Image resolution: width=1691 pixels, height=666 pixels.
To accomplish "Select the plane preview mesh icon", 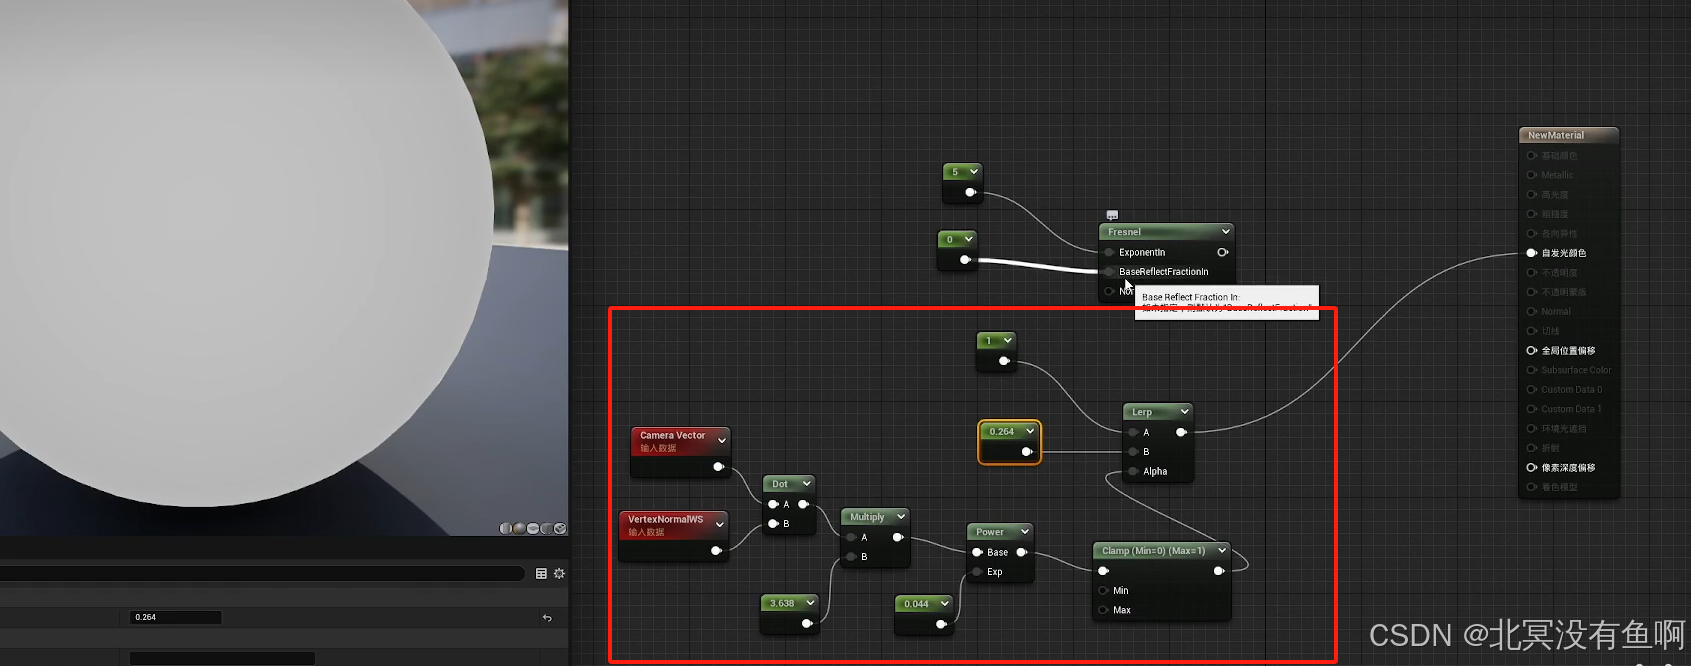I will (x=533, y=528).
